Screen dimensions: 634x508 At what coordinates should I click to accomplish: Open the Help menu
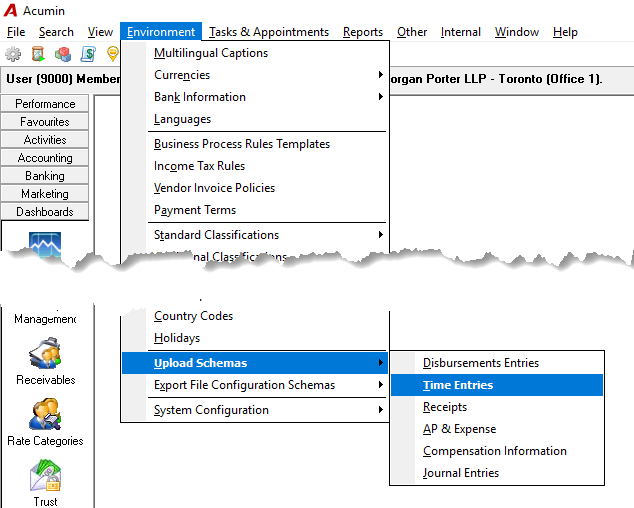(565, 32)
